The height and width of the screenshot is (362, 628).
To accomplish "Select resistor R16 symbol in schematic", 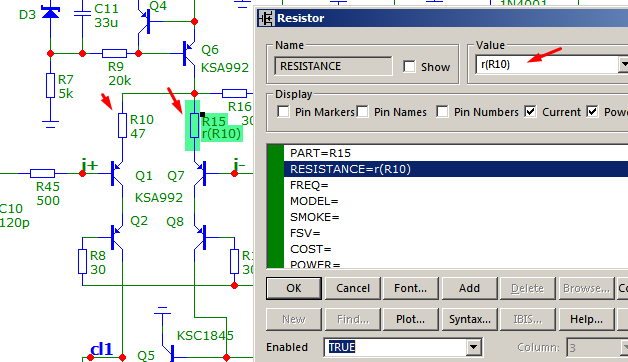I will 234,93.
